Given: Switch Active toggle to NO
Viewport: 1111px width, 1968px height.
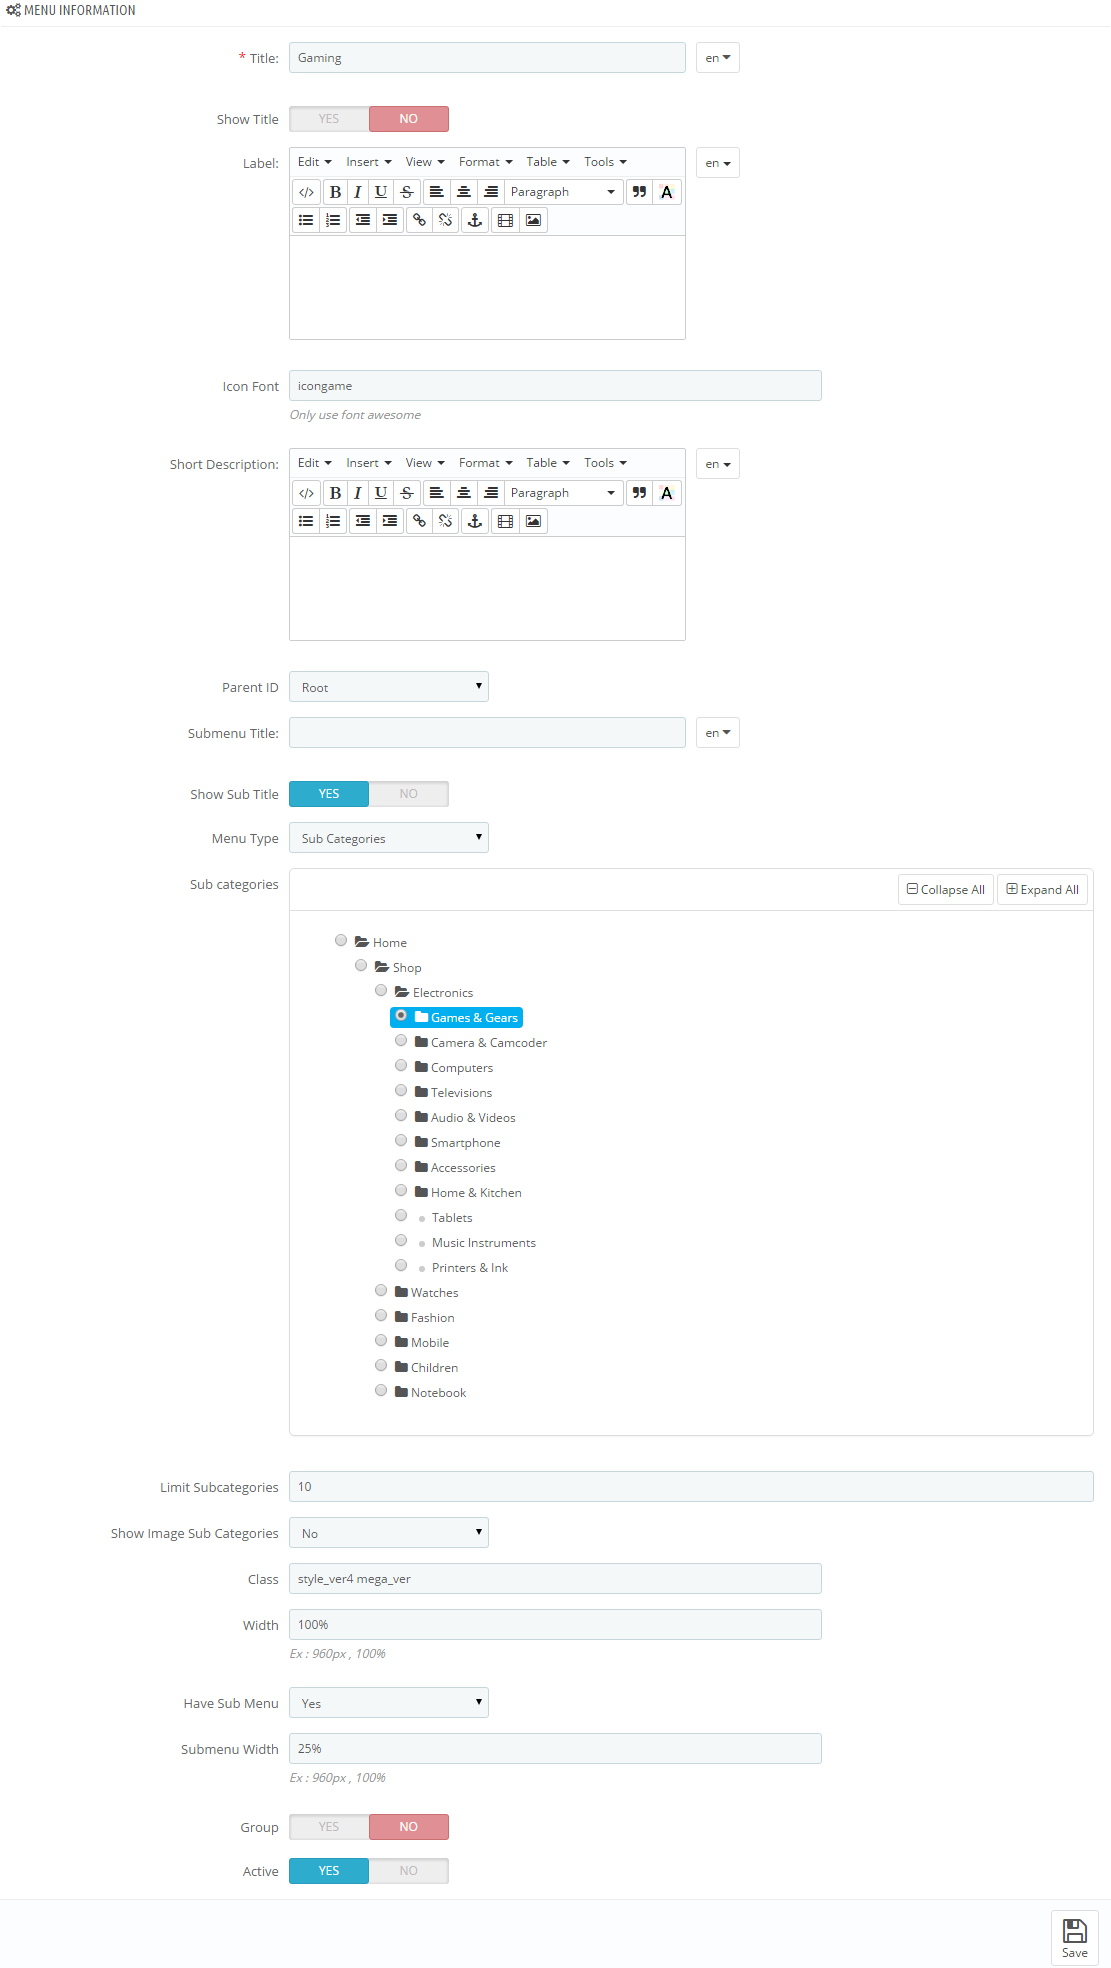Looking at the screenshot, I should click(408, 1871).
